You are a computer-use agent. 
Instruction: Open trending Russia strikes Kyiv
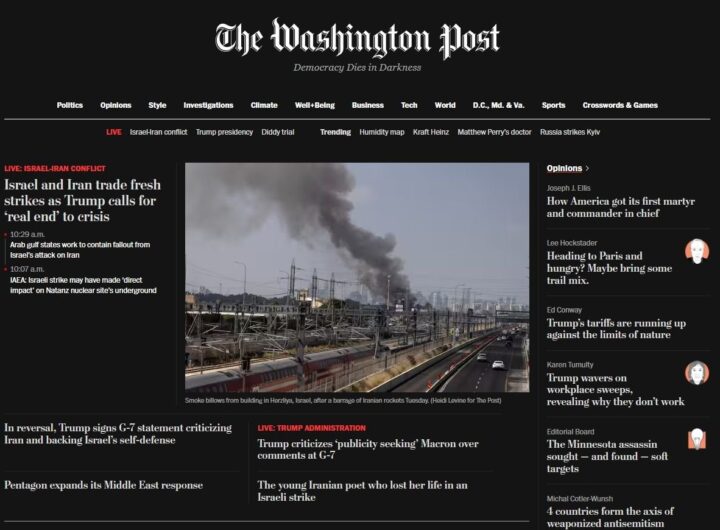(x=570, y=132)
